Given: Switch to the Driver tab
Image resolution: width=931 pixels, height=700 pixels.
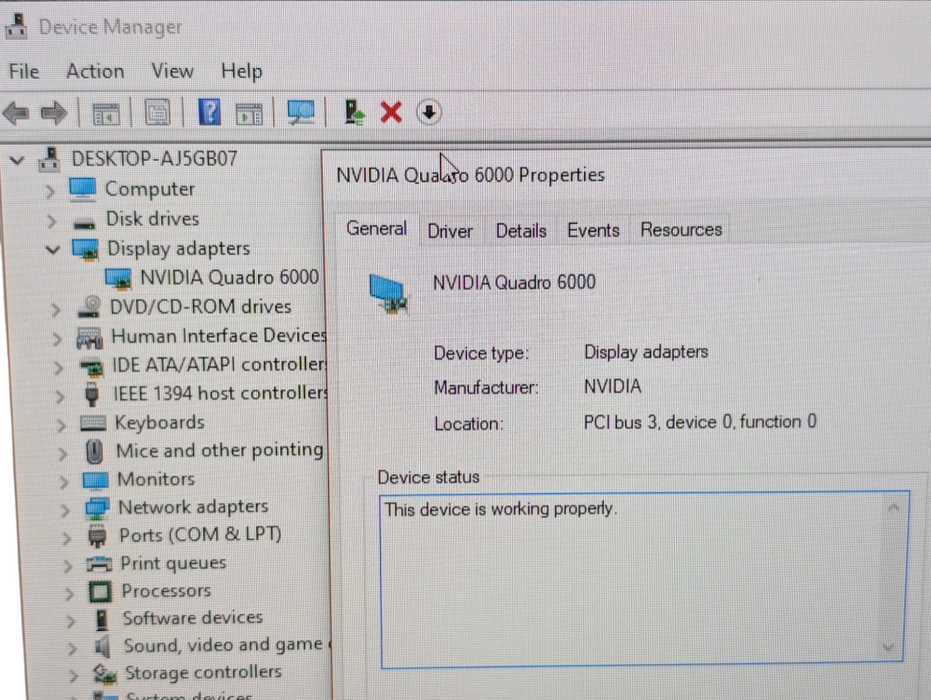Looking at the screenshot, I should coord(450,230).
